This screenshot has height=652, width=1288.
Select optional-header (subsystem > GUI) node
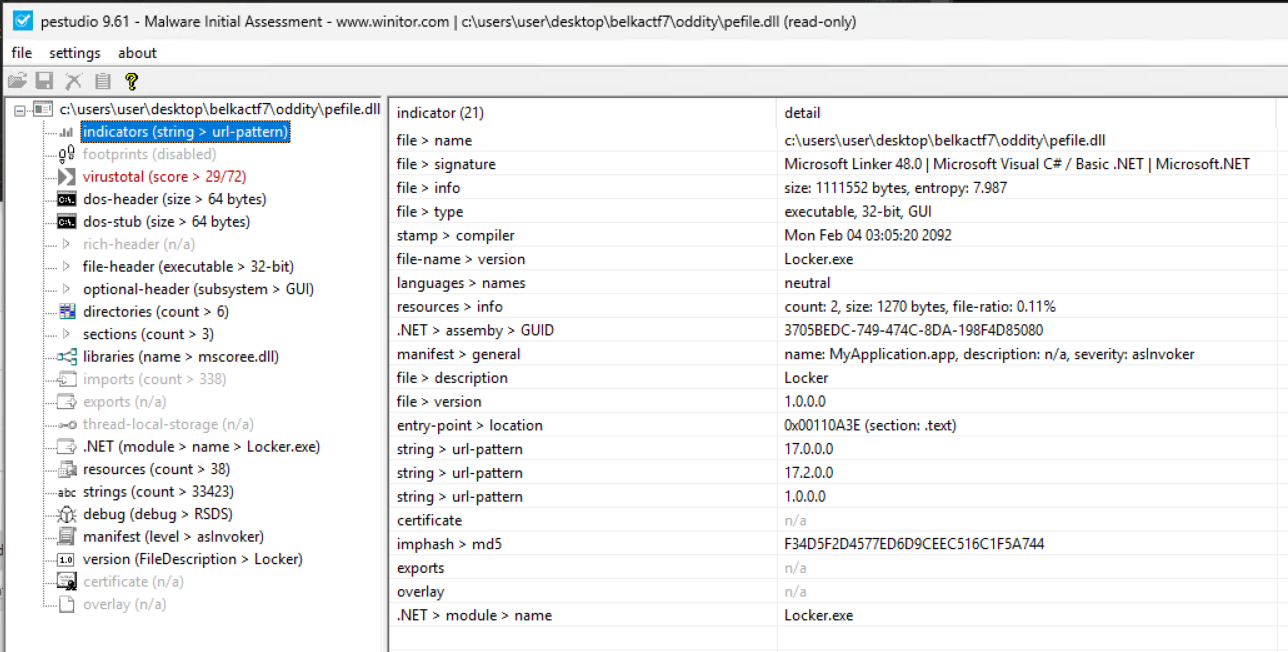[x=198, y=289]
